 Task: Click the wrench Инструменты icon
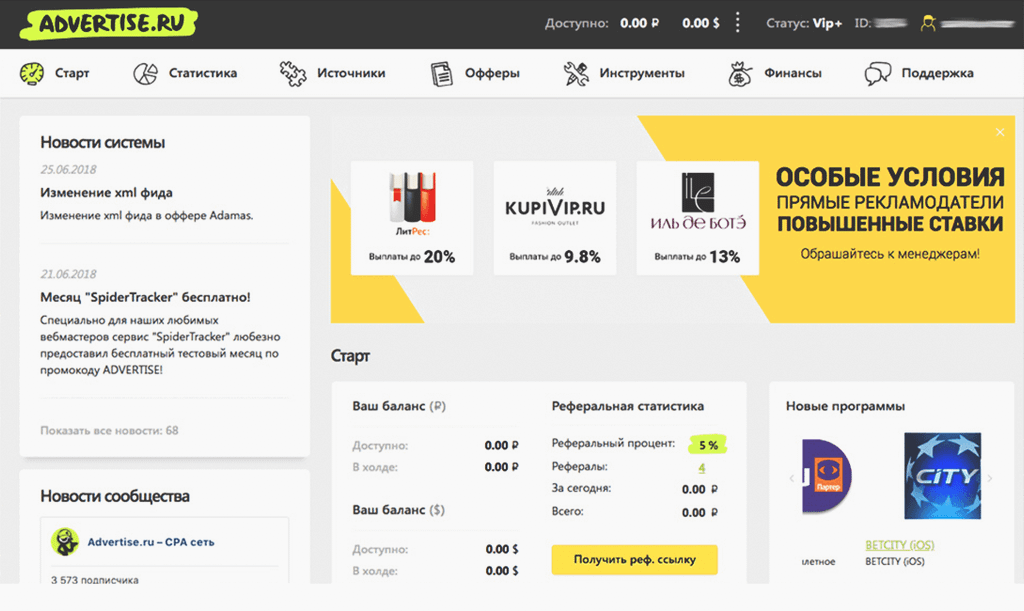click(576, 73)
